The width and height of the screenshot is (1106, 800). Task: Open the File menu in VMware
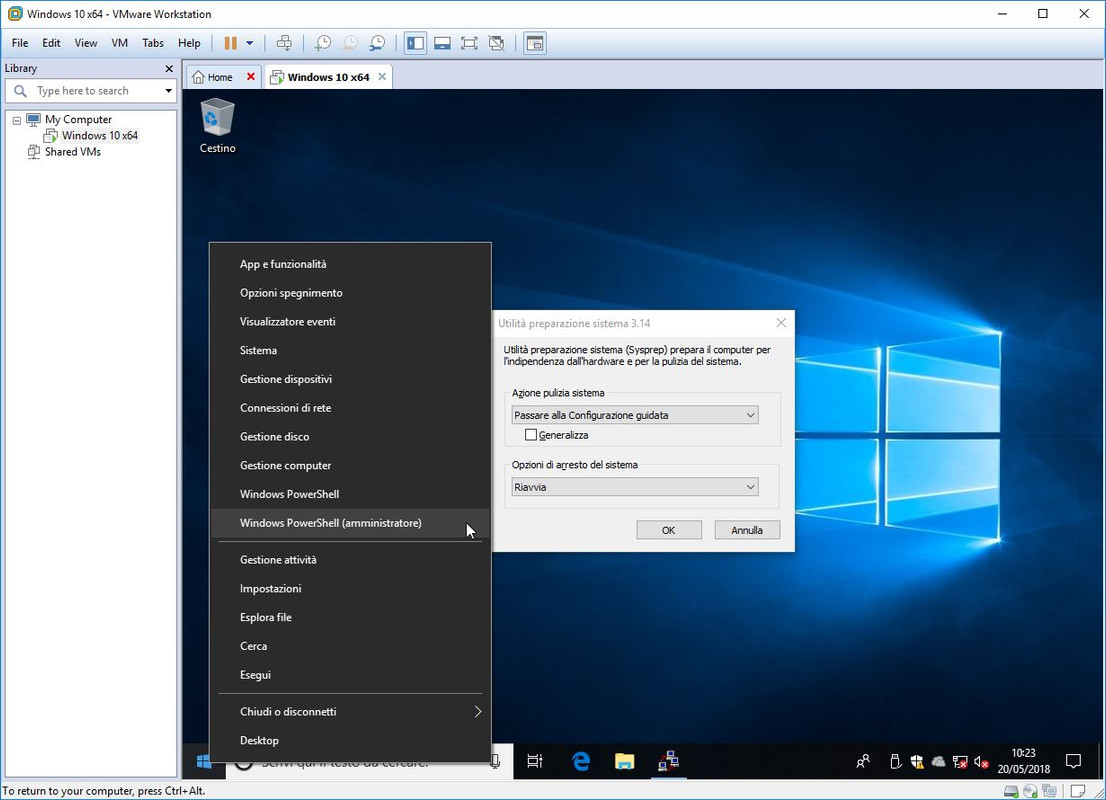pyautogui.click(x=20, y=43)
